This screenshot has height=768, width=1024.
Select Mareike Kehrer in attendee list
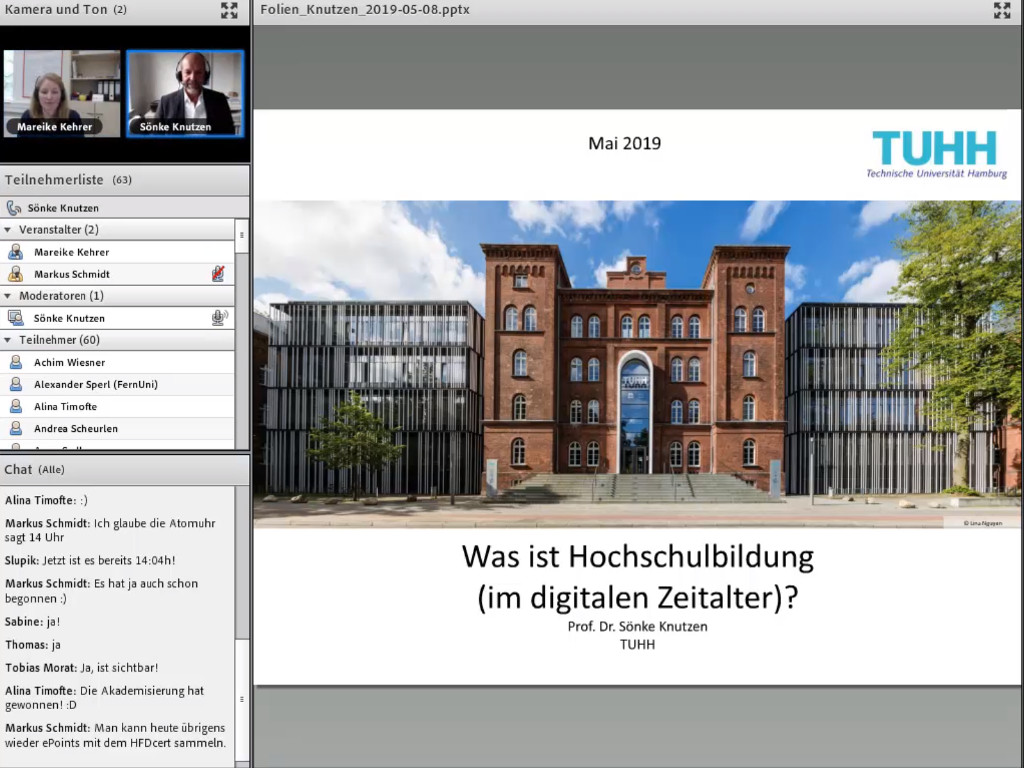[x=118, y=252]
